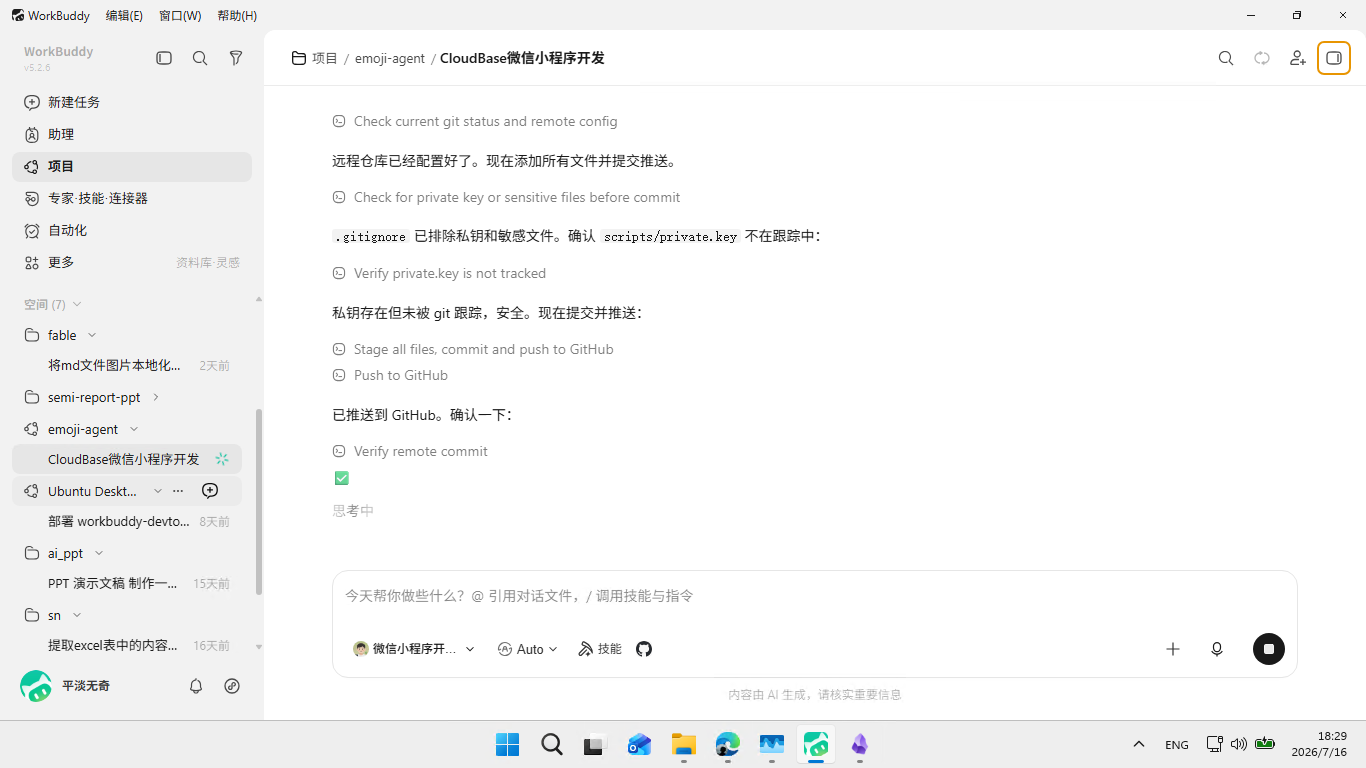This screenshot has width=1366, height=768.
Task: Select 项目 in the sidebar
Action: pos(132,166)
